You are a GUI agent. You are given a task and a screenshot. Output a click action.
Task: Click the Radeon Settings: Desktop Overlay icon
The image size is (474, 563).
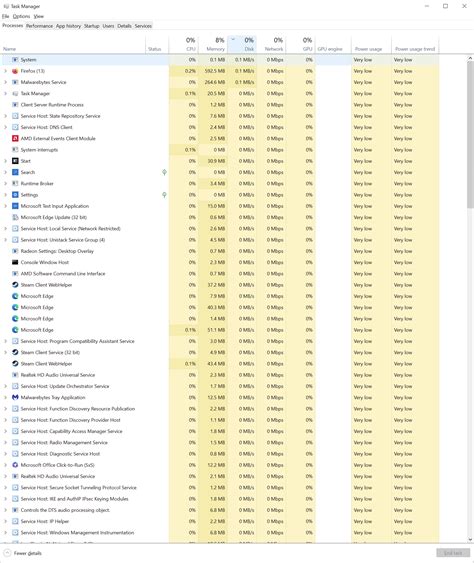point(15,251)
